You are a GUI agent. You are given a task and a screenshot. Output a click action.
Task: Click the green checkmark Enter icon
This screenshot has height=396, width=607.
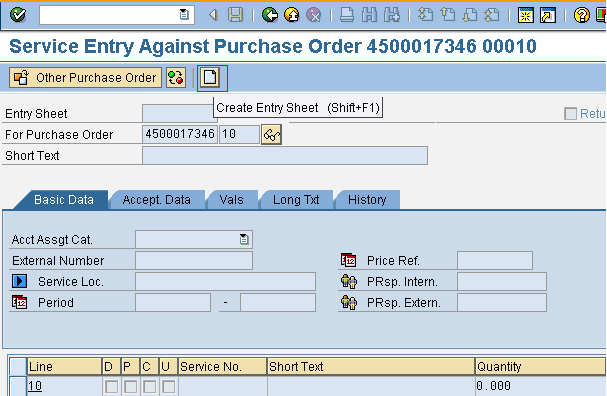point(18,15)
